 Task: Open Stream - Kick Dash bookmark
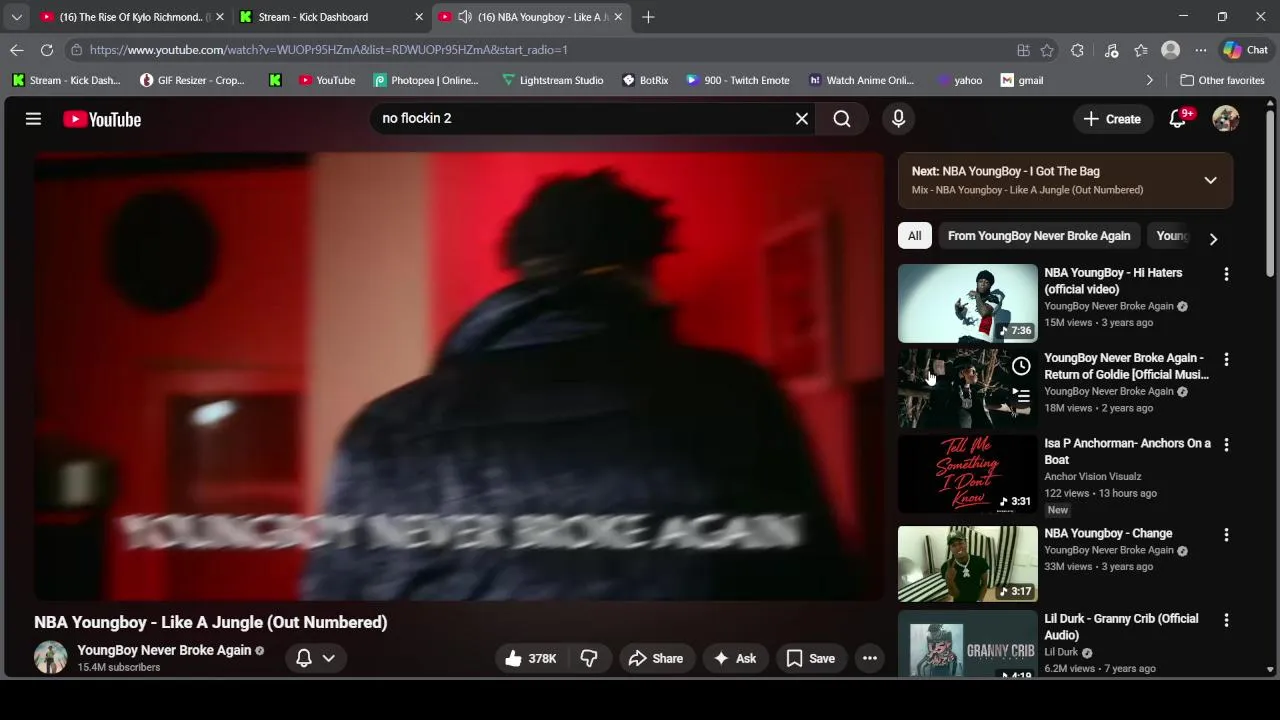[66, 80]
